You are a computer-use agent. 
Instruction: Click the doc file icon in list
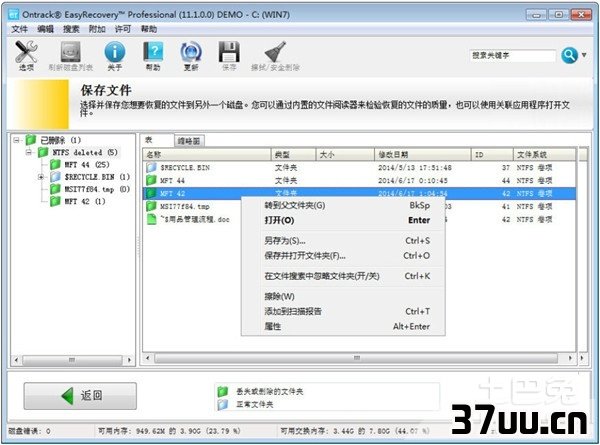pos(152,219)
